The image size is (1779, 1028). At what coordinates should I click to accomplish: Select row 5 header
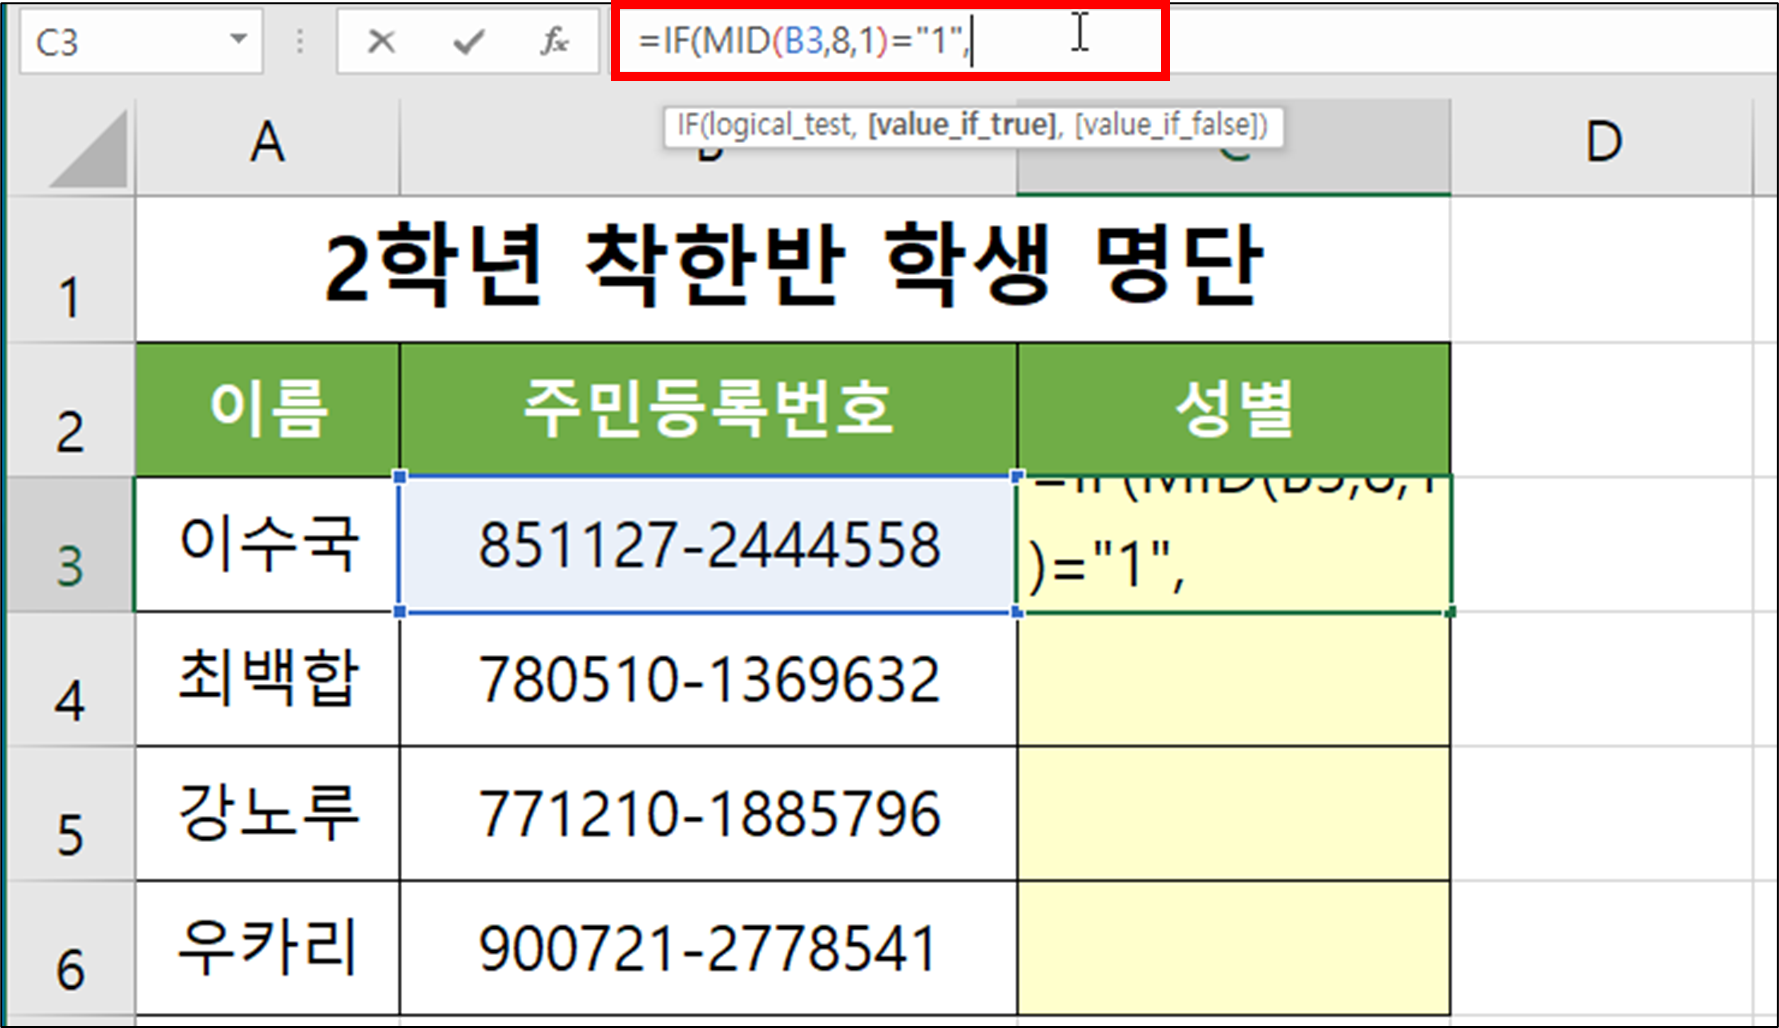(x=70, y=813)
